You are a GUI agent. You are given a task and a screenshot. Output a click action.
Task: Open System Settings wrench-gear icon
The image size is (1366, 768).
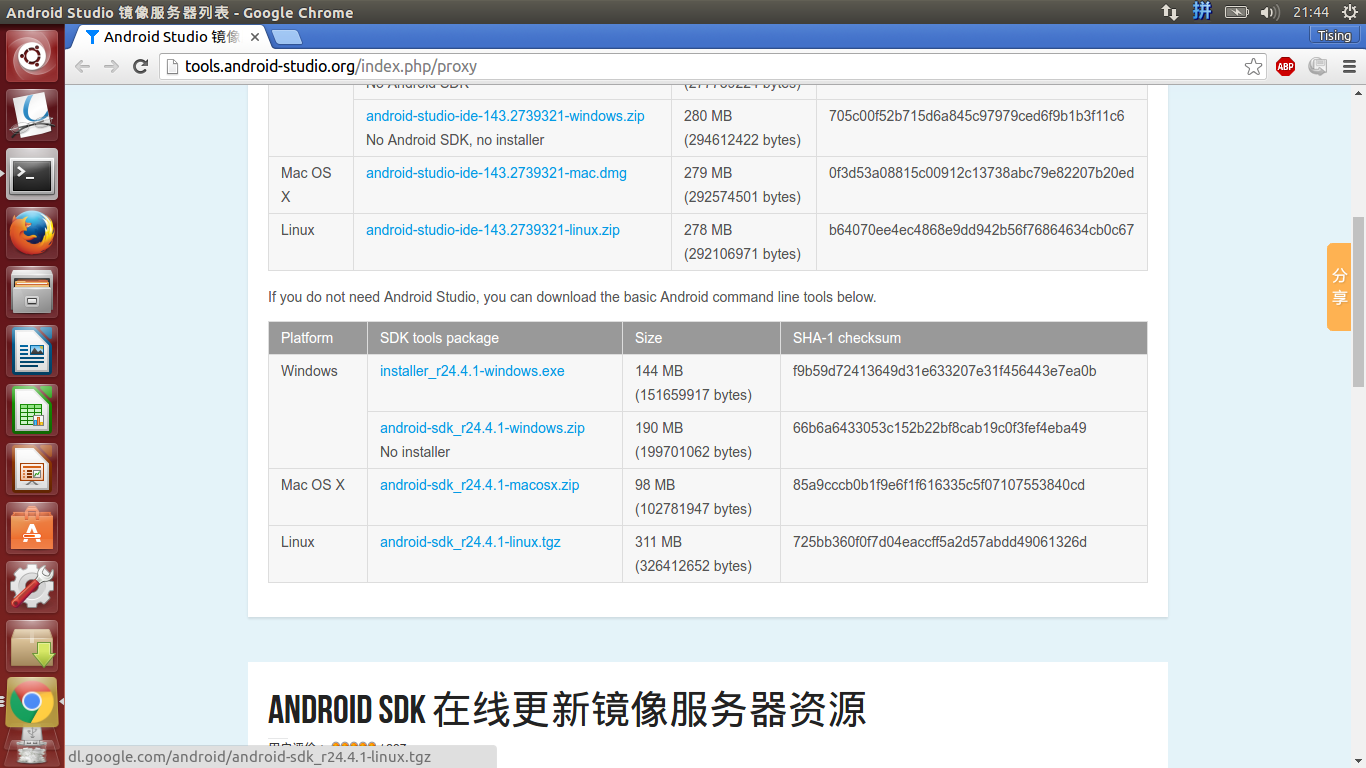coord(33,587)
